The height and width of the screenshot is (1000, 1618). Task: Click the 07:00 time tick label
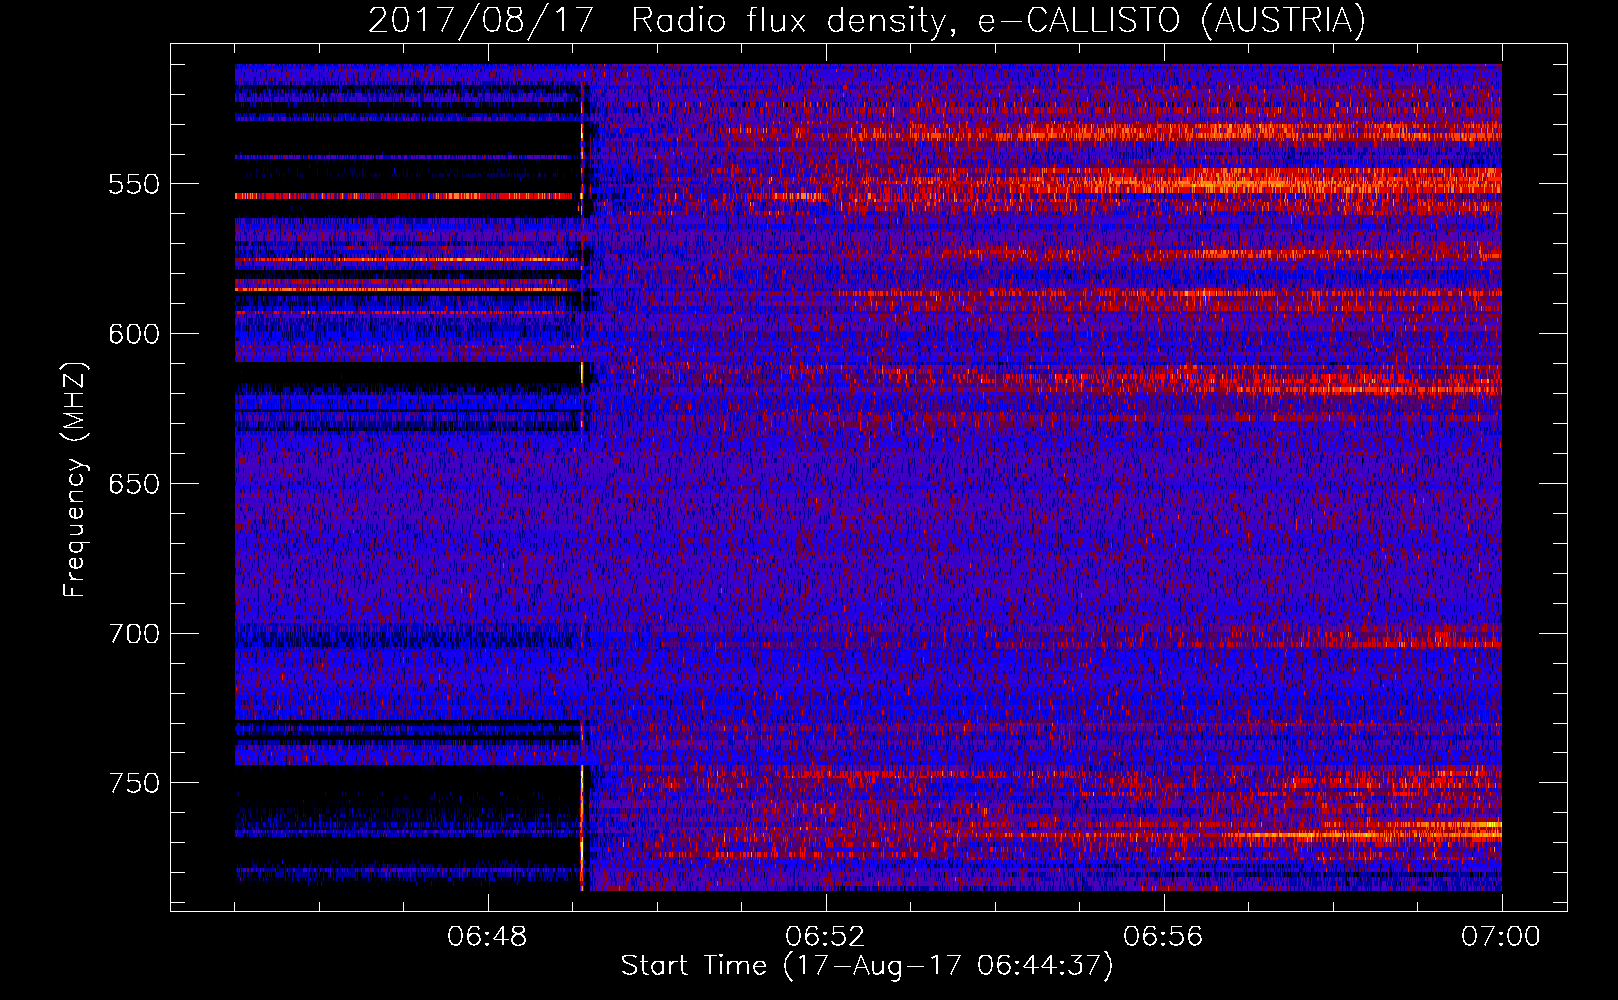tap(1501, 937)
